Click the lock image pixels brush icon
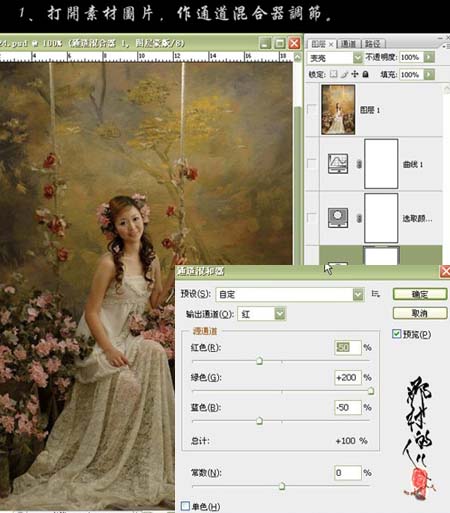 click(344, 74)
